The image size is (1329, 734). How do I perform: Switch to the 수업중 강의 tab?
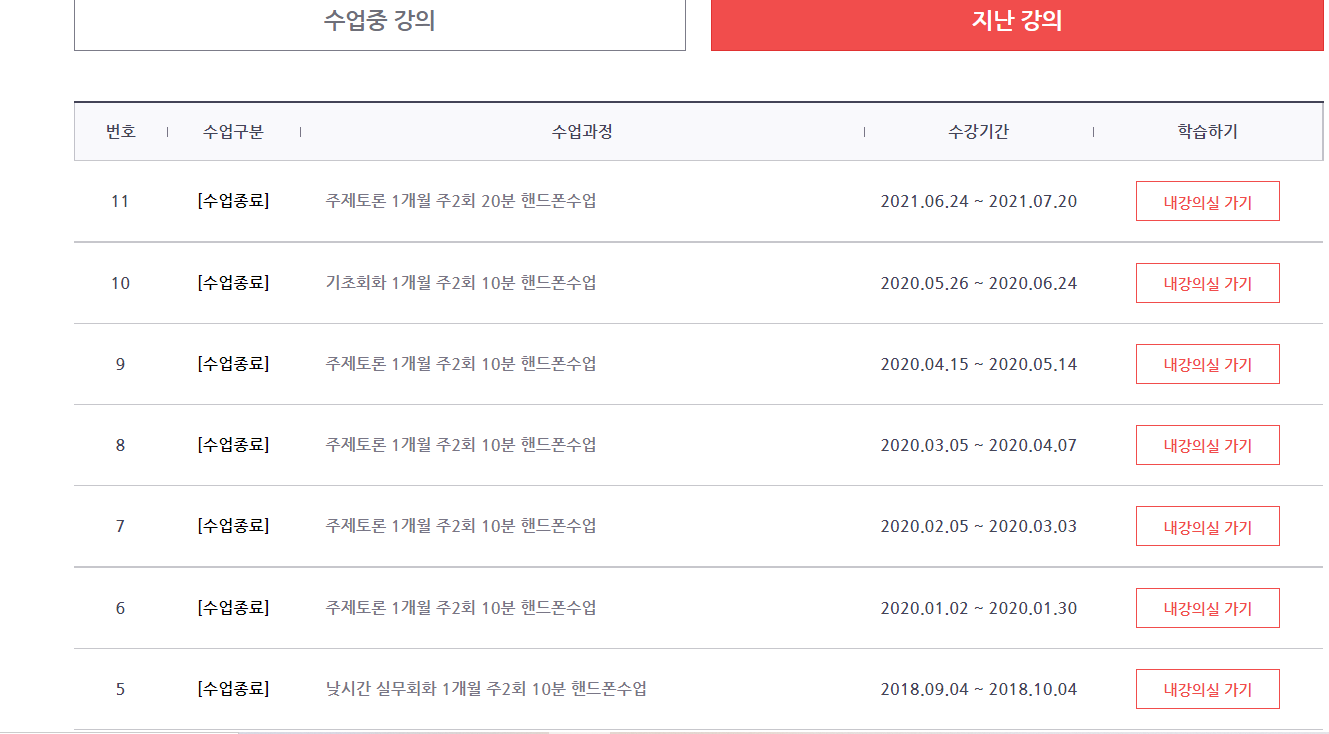point(379,22)
